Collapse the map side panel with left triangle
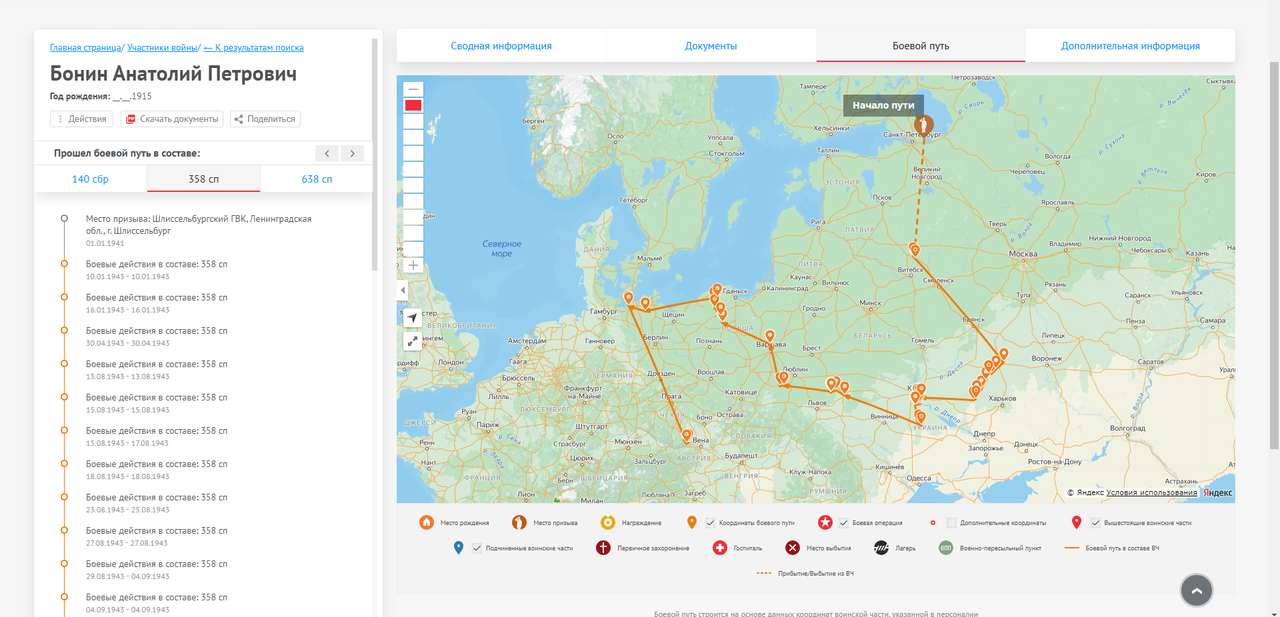This screenshot has height=617, width=1280. click(x=403, y=291)
